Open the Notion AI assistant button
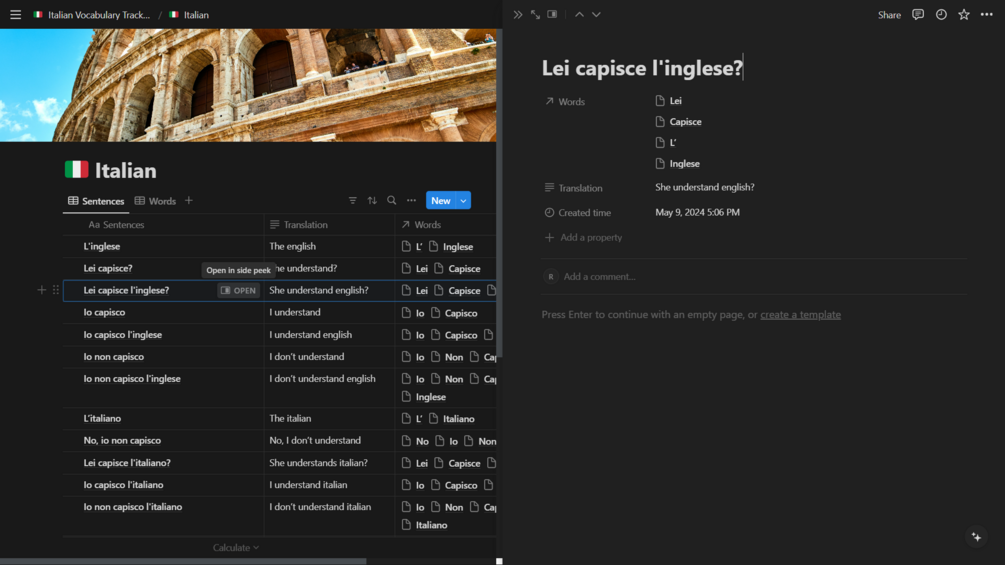1005x565 pixels. (976, 537)
